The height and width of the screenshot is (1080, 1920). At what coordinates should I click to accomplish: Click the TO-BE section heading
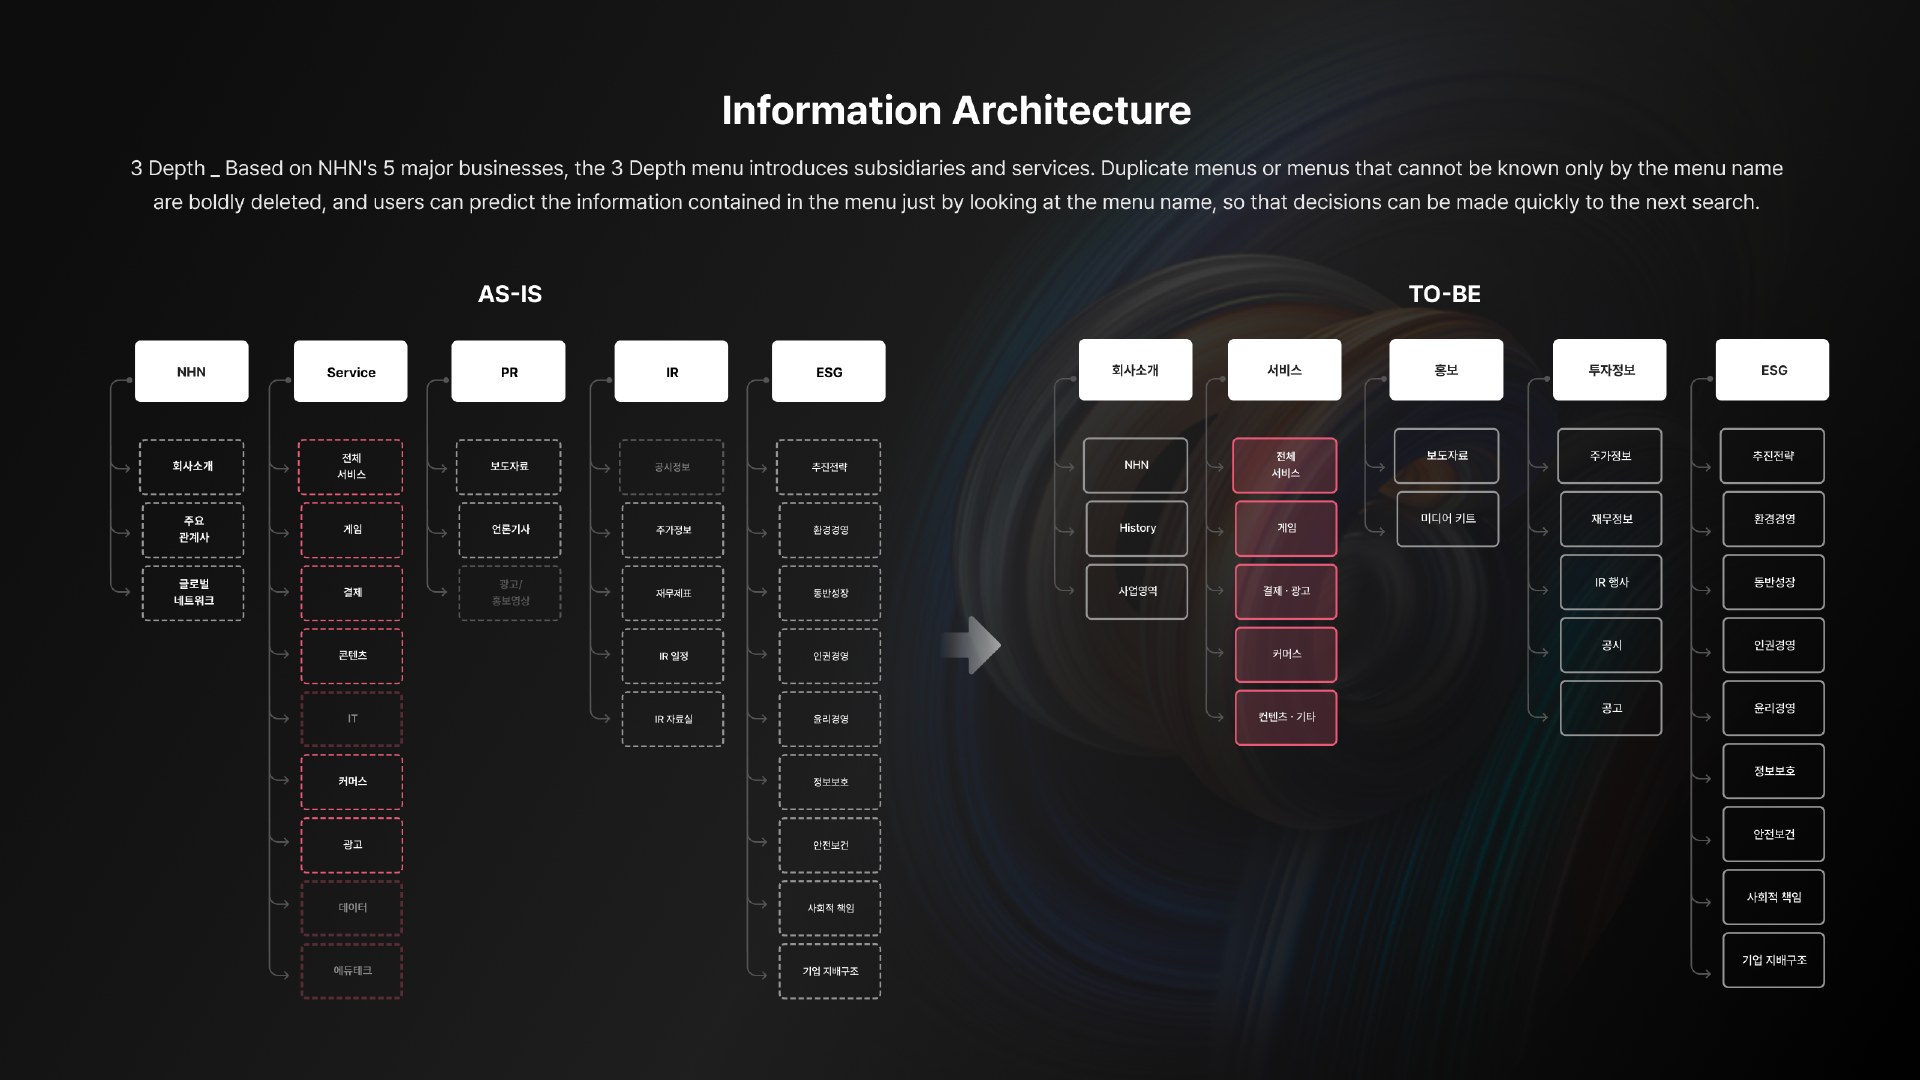click(x=1444, y=294)
